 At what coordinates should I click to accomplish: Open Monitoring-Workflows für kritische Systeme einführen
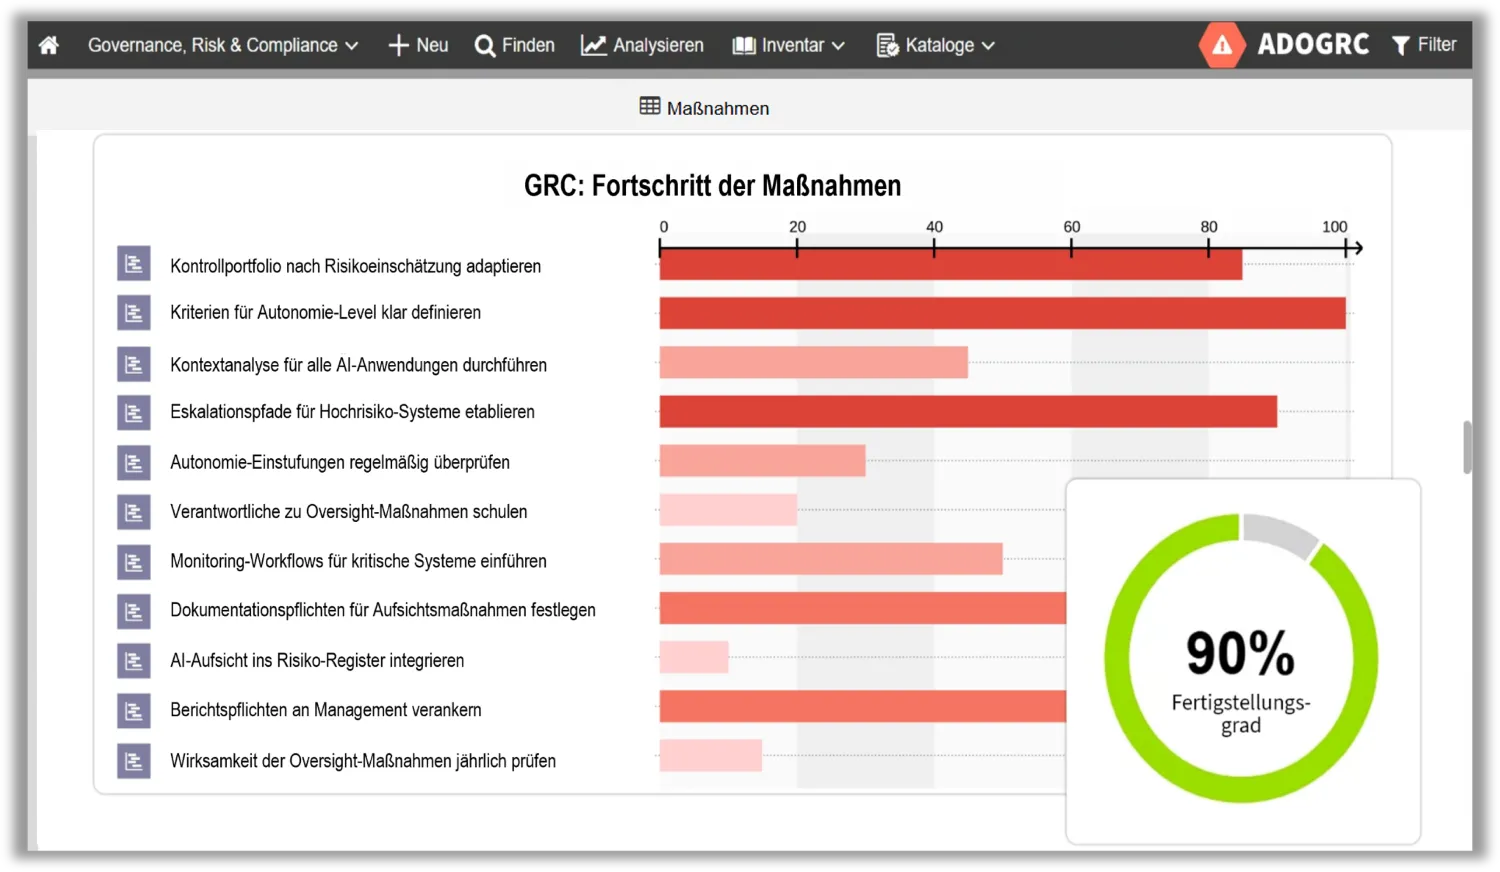pyautogui.click(x=358, y=561)
